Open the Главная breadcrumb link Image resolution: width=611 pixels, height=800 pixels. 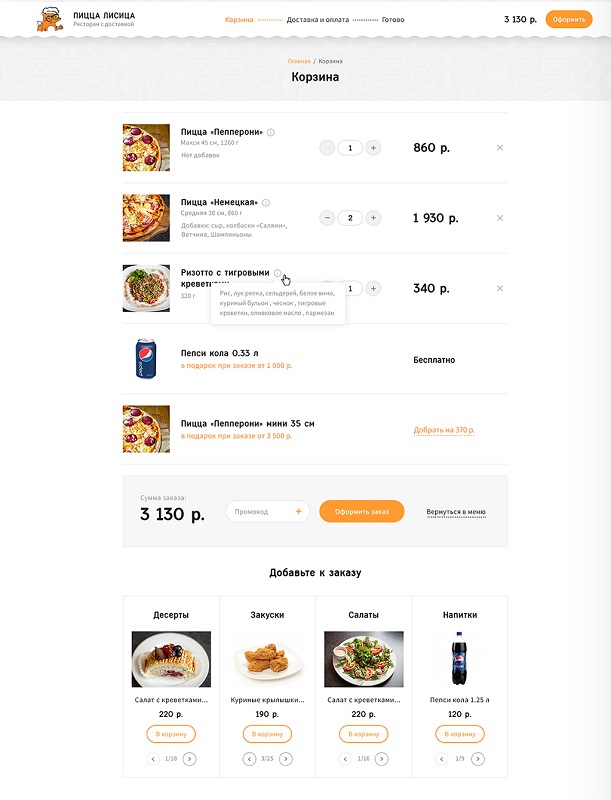pyautogui.click(x=299, y=61)
